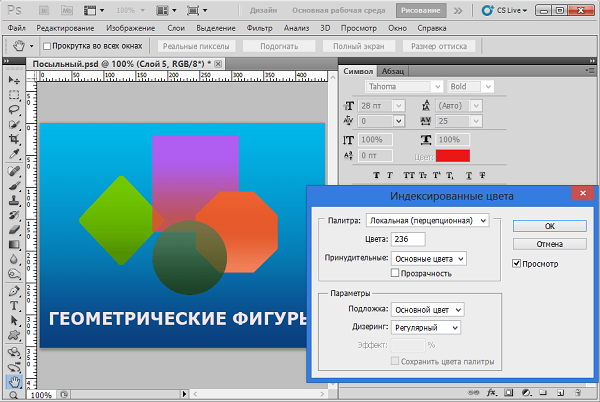Select the Dodge tool
Image resolution: width=600 pixels, height=402 pixels.
point(14,274)
